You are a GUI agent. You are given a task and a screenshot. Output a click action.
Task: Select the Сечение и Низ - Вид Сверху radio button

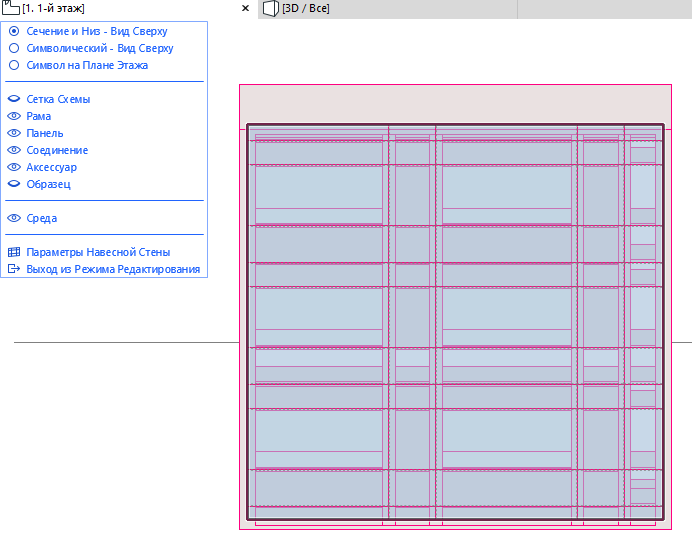(x=14, y=31)
